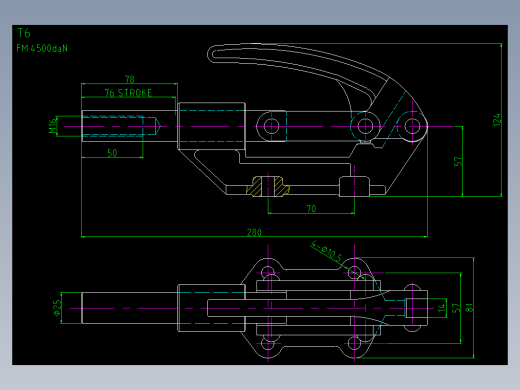Image resolution: width=520 pixels, height=390 pixels.
Task: Click the 57 vertical dimension in side view
Action: (x=458, y=161)
